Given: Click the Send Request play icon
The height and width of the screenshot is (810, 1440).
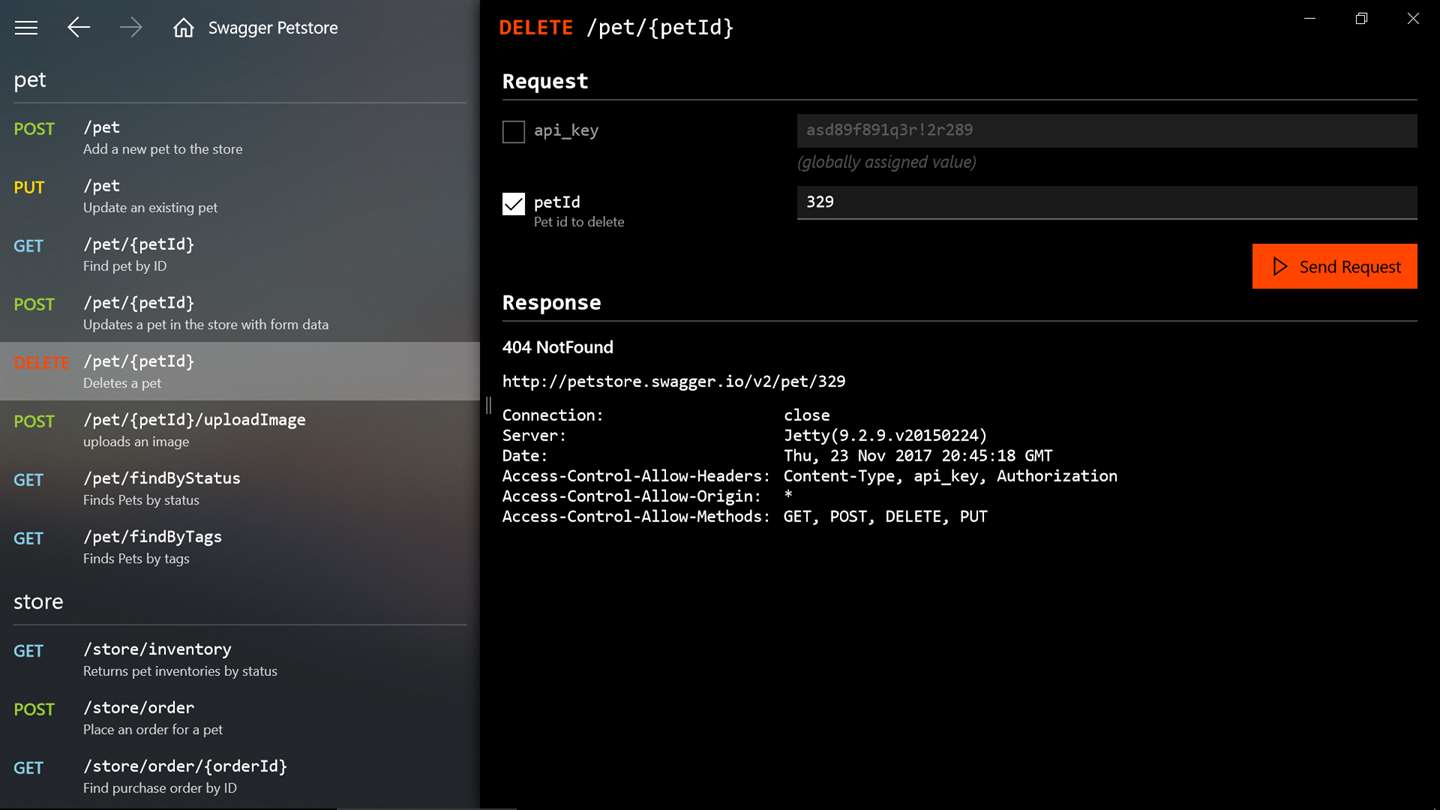Looking at the screenshot, I should [x=1280, y=267].
